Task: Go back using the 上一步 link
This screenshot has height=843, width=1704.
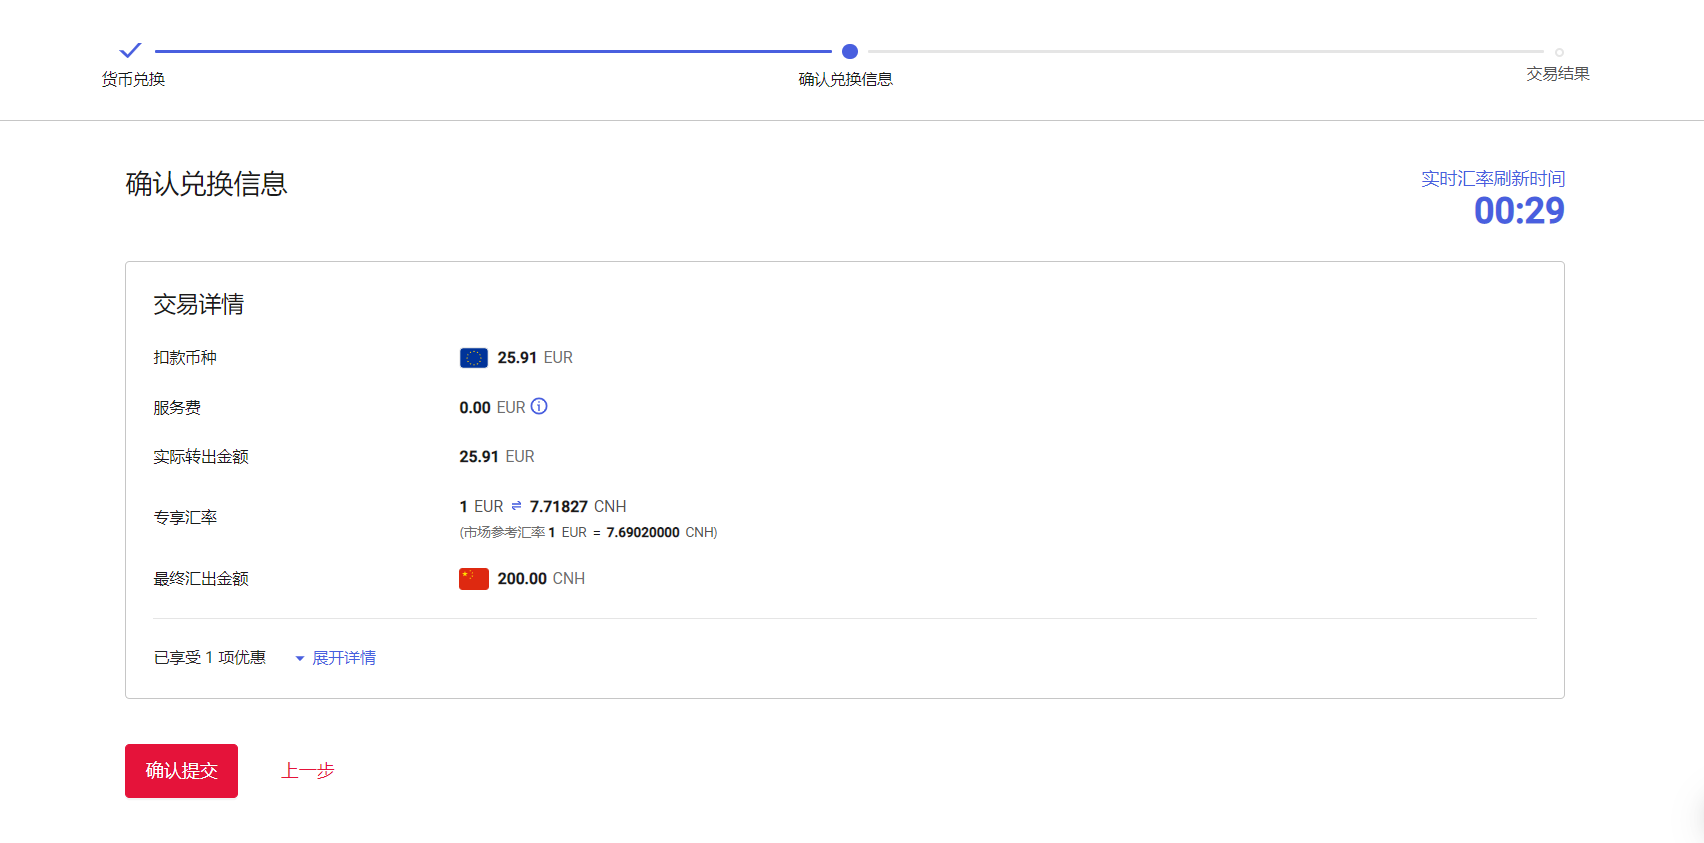Action: tap(308, 771)
